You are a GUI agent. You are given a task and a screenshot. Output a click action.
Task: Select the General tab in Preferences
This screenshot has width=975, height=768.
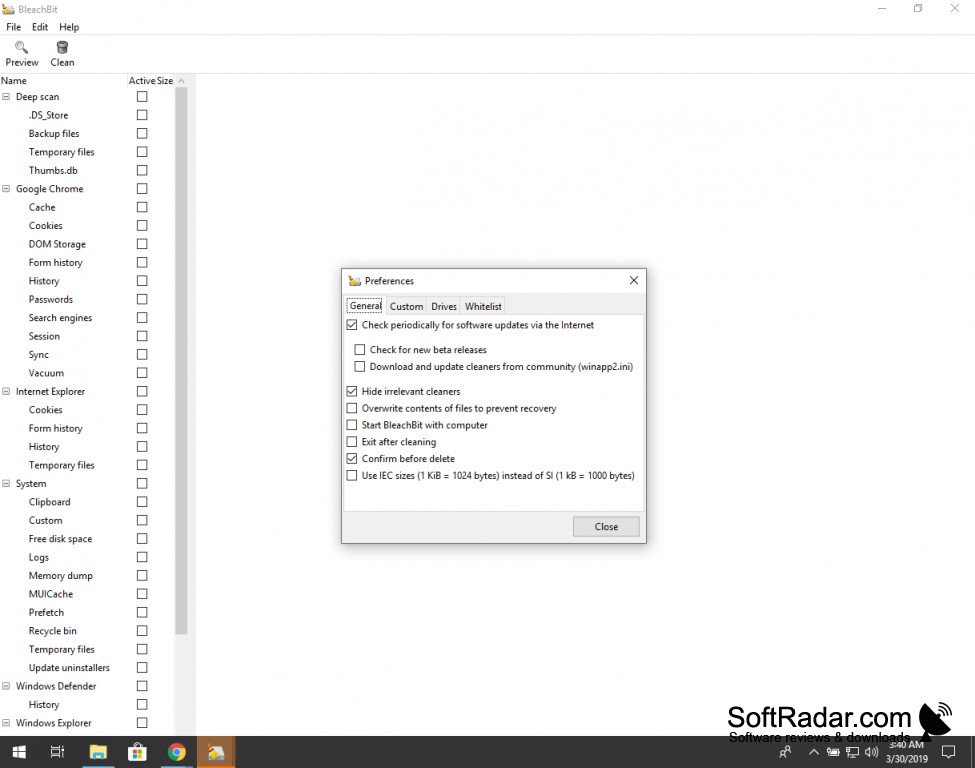366,306
